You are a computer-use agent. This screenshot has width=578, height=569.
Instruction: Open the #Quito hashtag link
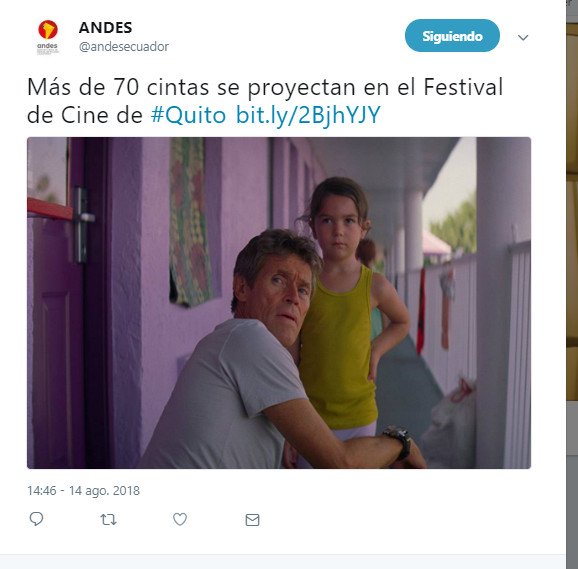pos(188,115)
